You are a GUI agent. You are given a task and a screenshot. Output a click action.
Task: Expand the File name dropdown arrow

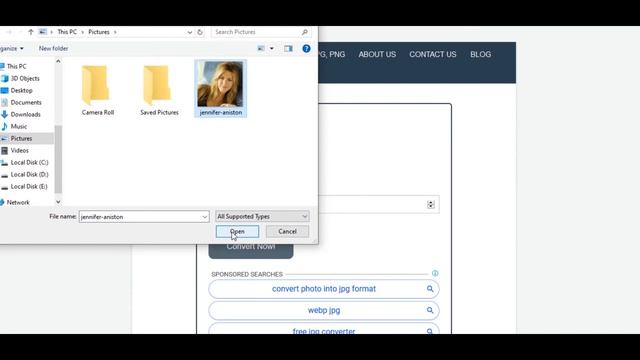(205, 217)
